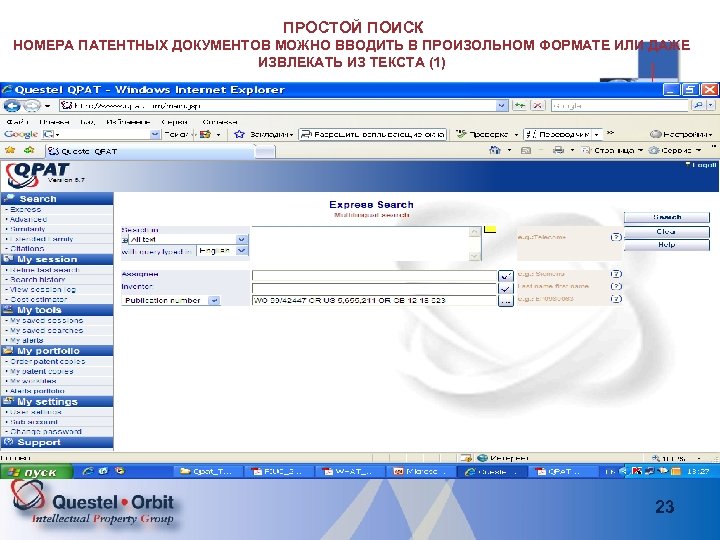Click the Search button on the right
The width and height of the screenshot is (720, 540).
coord(666,217)
